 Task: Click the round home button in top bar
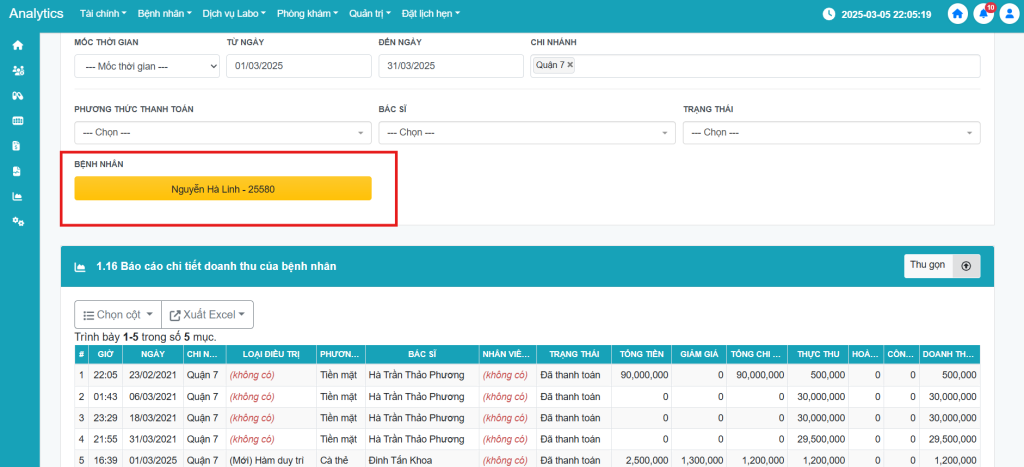pos(958,14)
